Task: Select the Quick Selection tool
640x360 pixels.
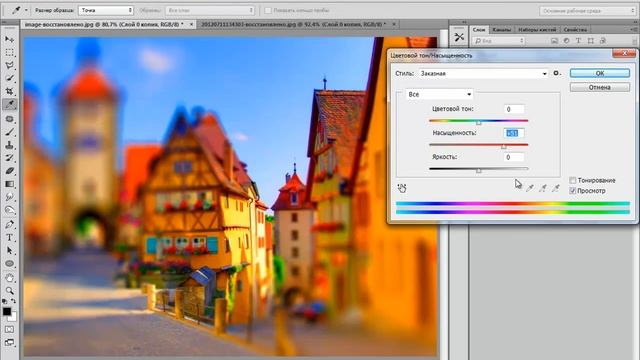Action: point(9,78)
